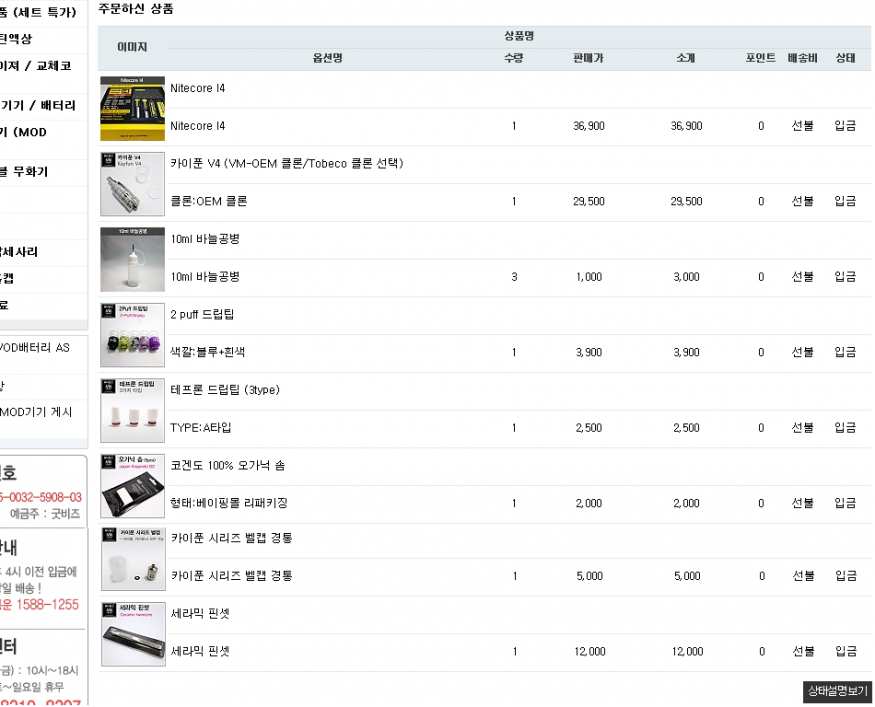
Task: Open 세라믹 핀셋 product title link
Action: click(200, 612)
